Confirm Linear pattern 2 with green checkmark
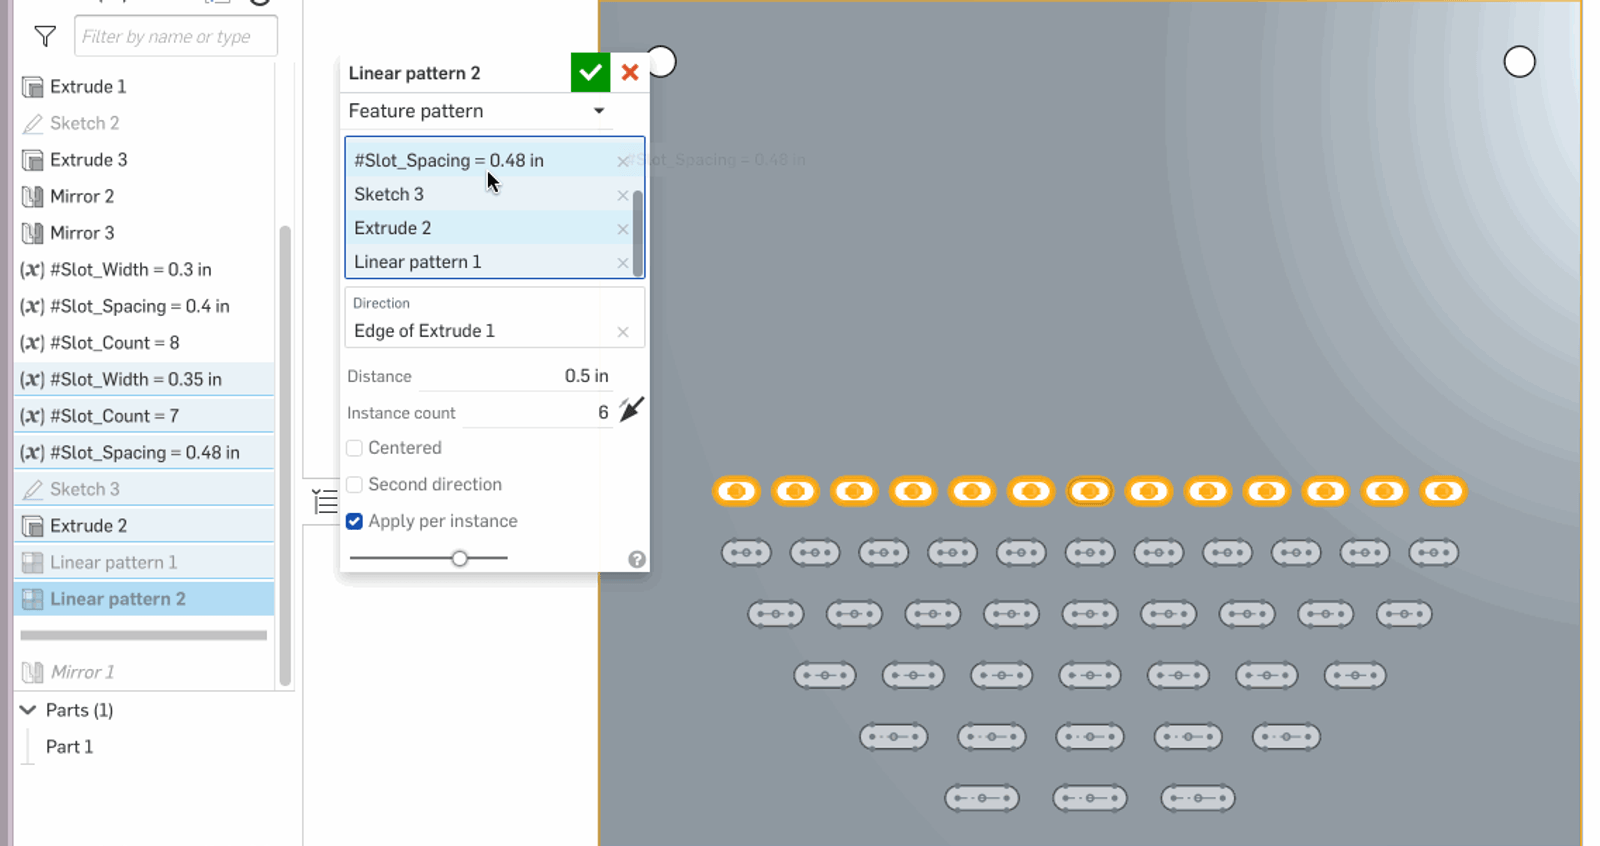1600x846 pixels. pos(590,73)
